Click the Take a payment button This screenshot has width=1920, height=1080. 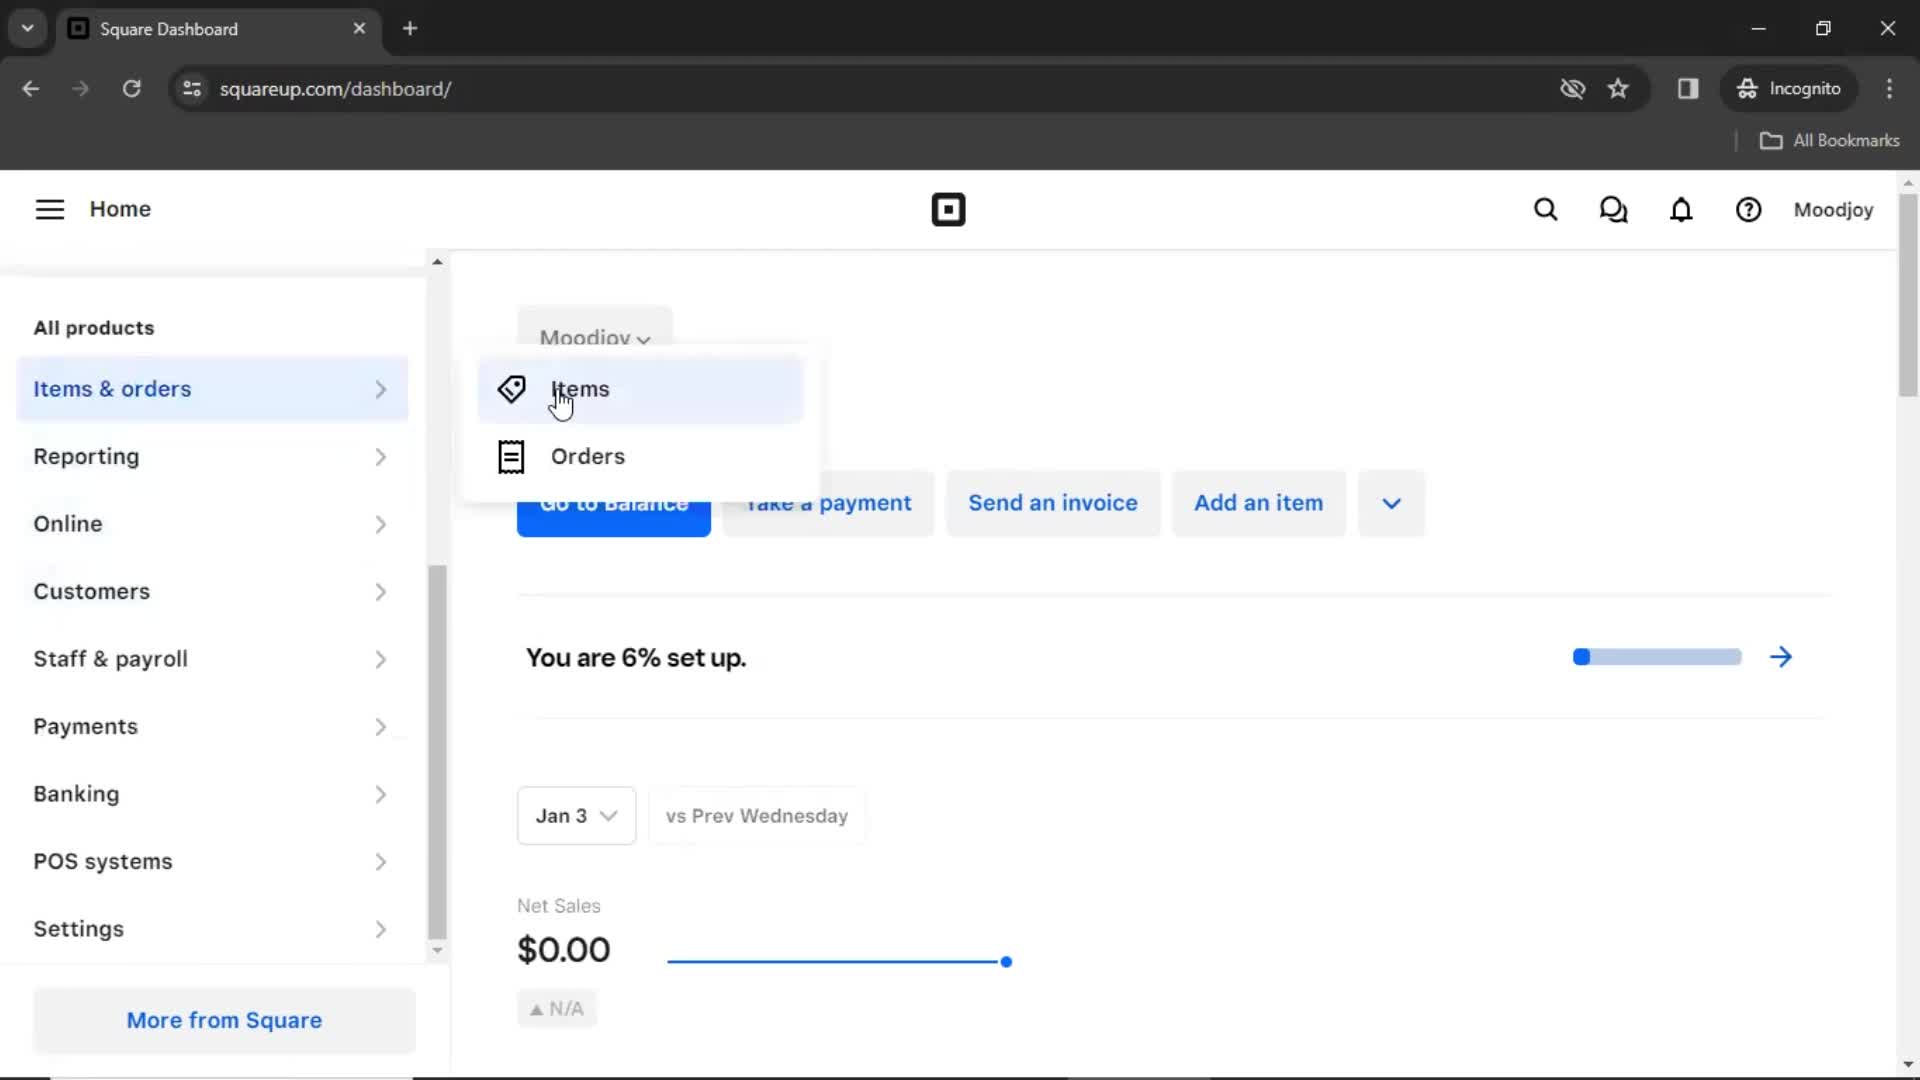(x=827, y=502)
